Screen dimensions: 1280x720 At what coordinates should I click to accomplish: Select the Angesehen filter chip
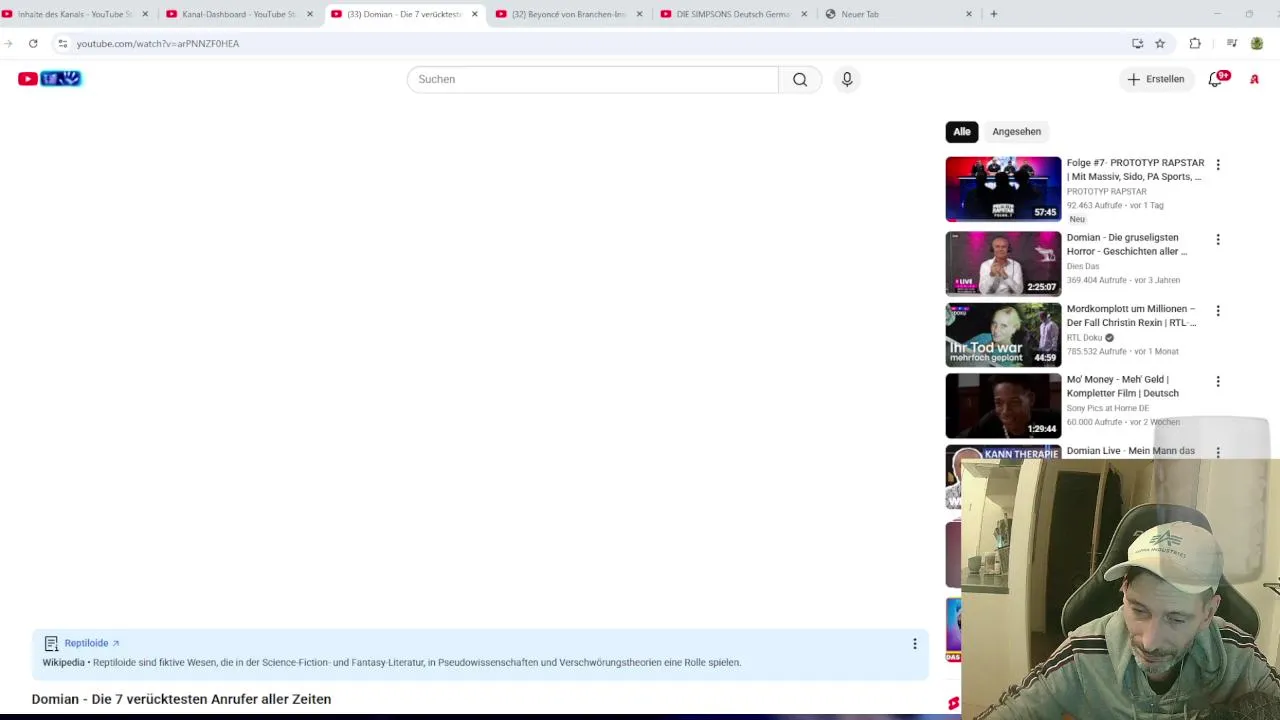[x=1016, y=131]
